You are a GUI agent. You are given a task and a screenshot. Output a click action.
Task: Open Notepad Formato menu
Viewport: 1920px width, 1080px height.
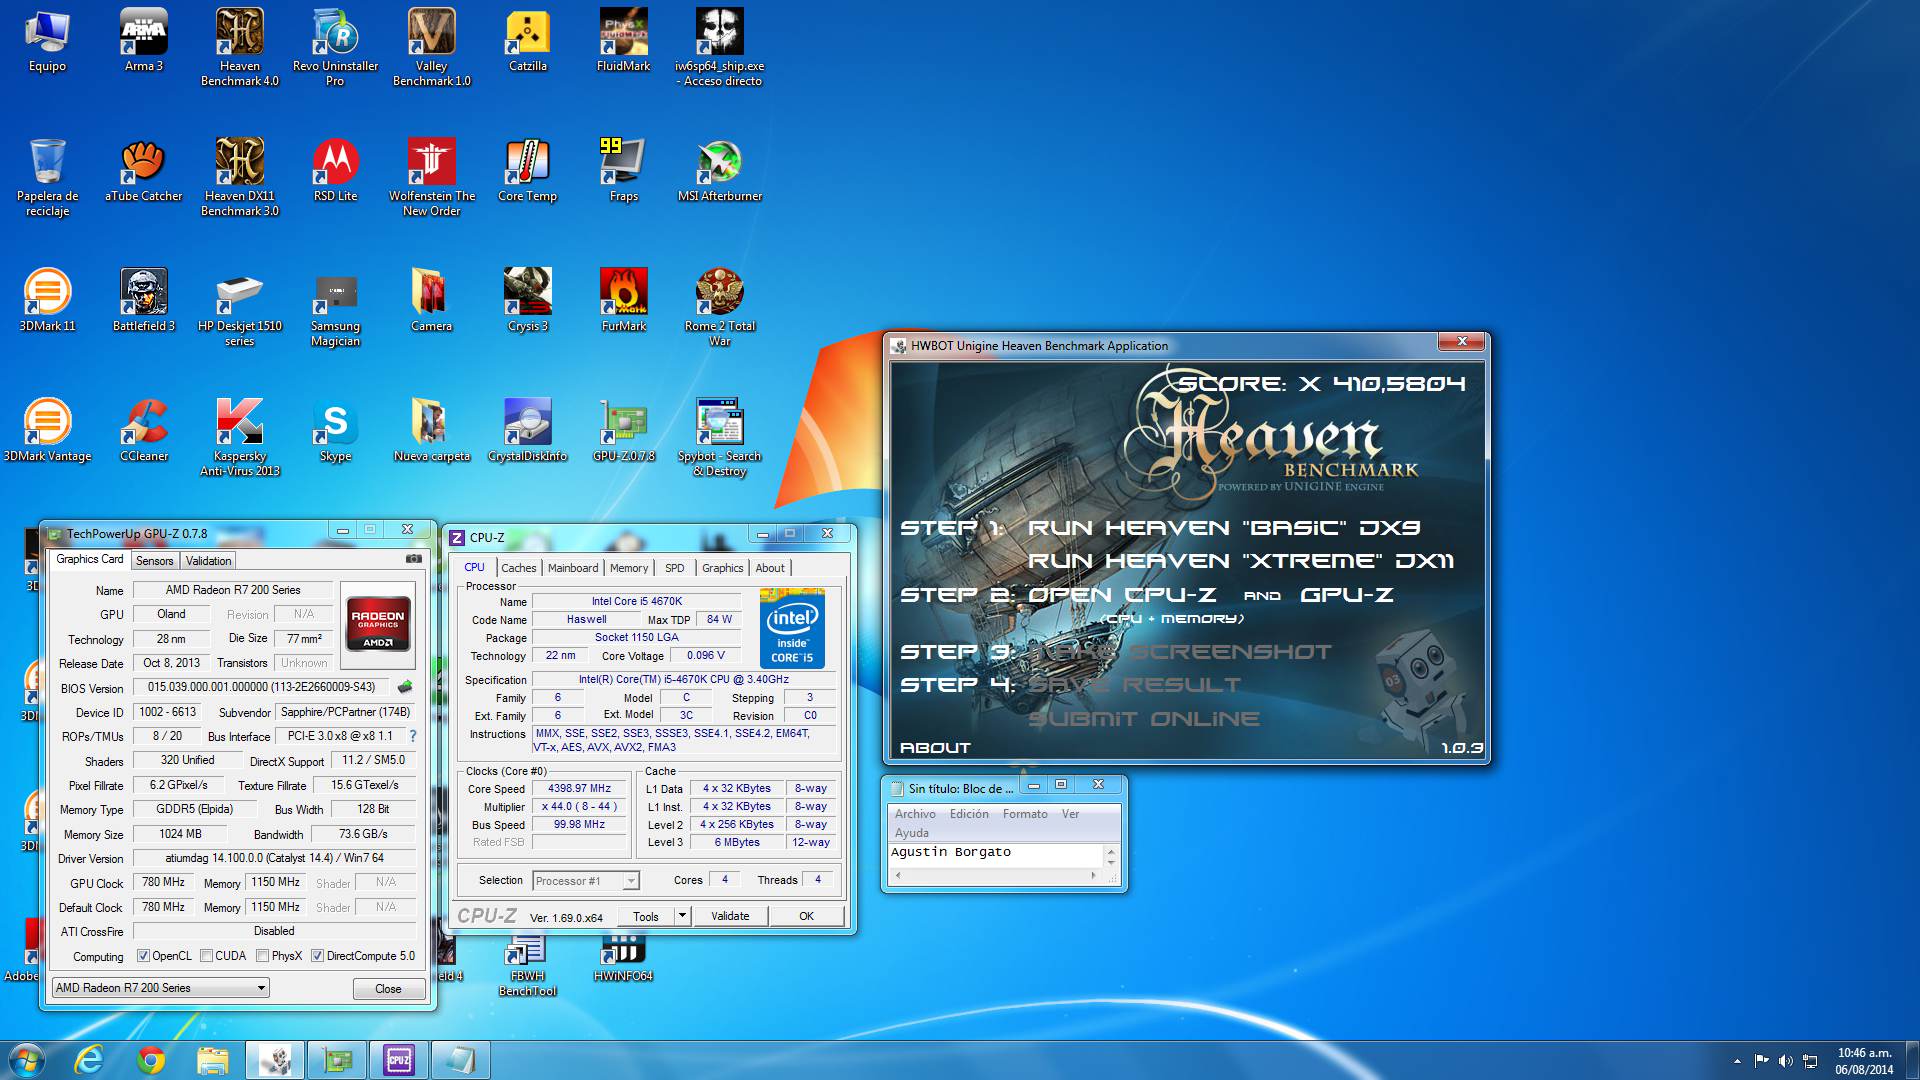(1025, 814)
